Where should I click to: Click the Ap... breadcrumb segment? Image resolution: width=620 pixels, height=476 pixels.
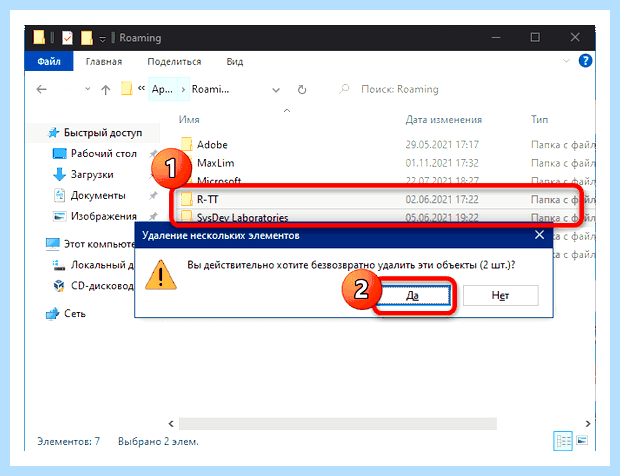(x=162, y=89)
